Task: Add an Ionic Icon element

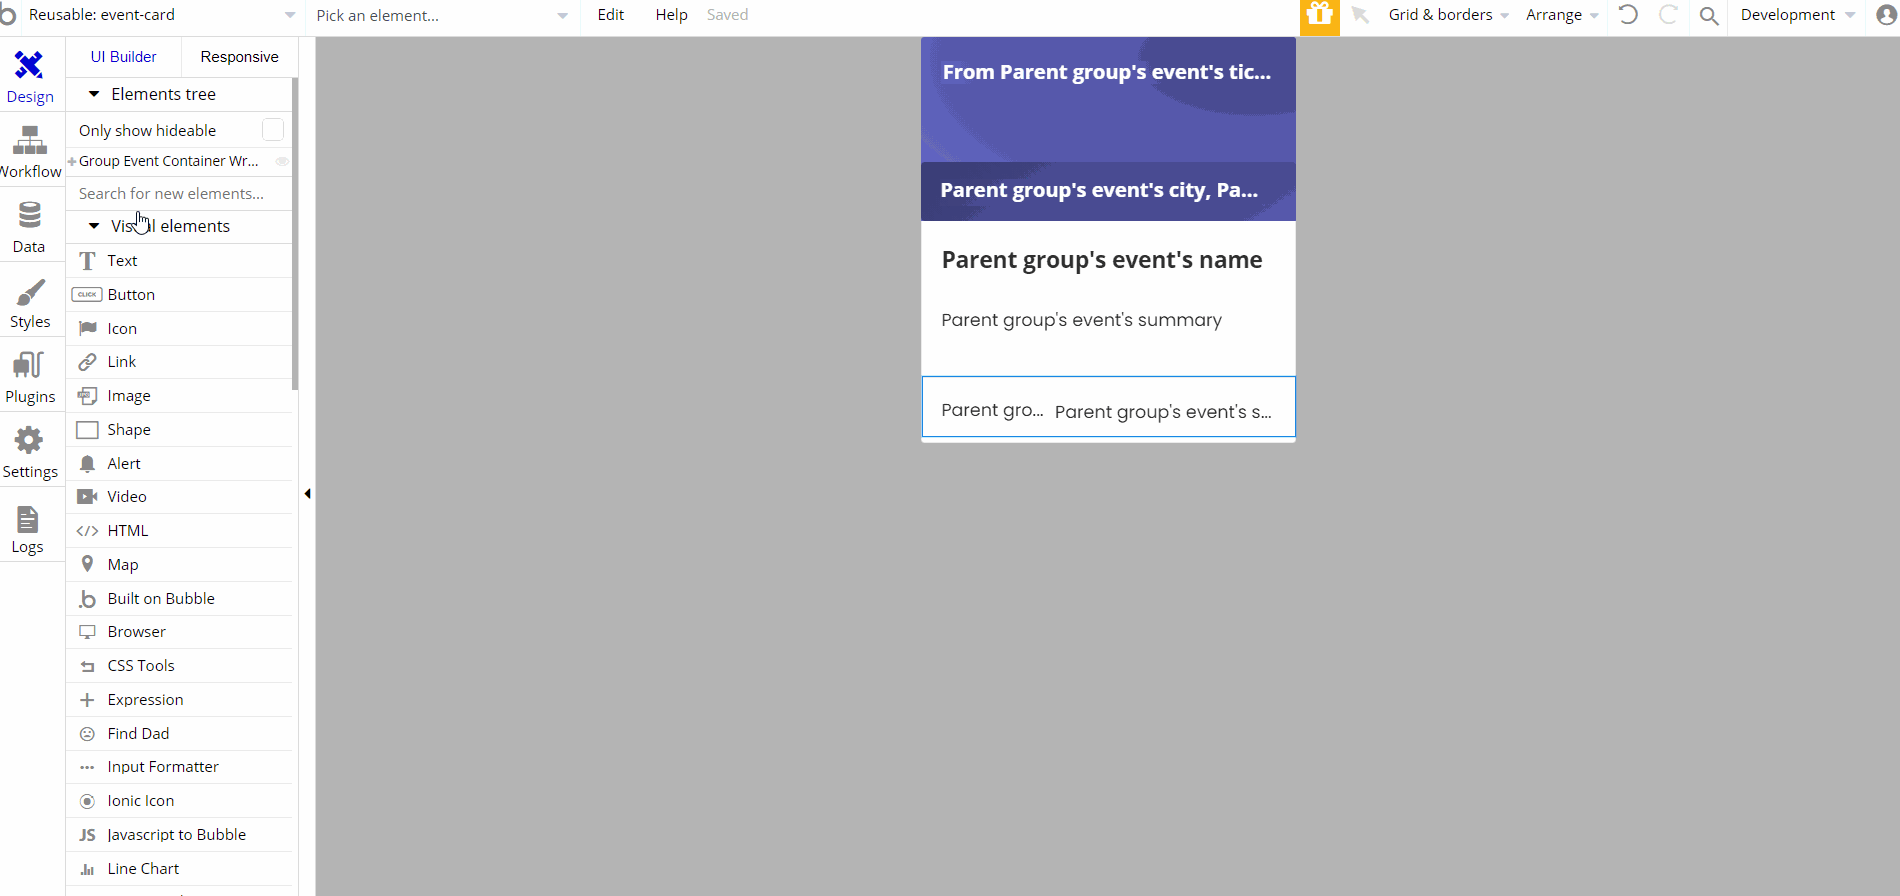Action: 180,801
